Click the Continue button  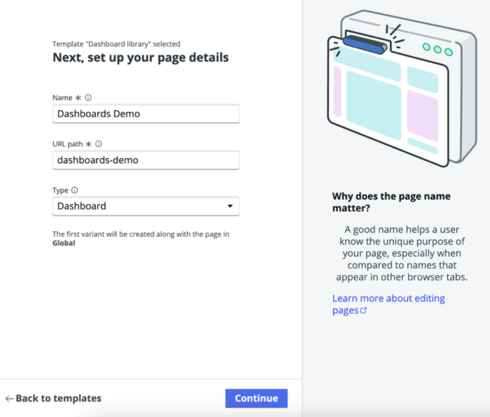(x=256, y=398)
